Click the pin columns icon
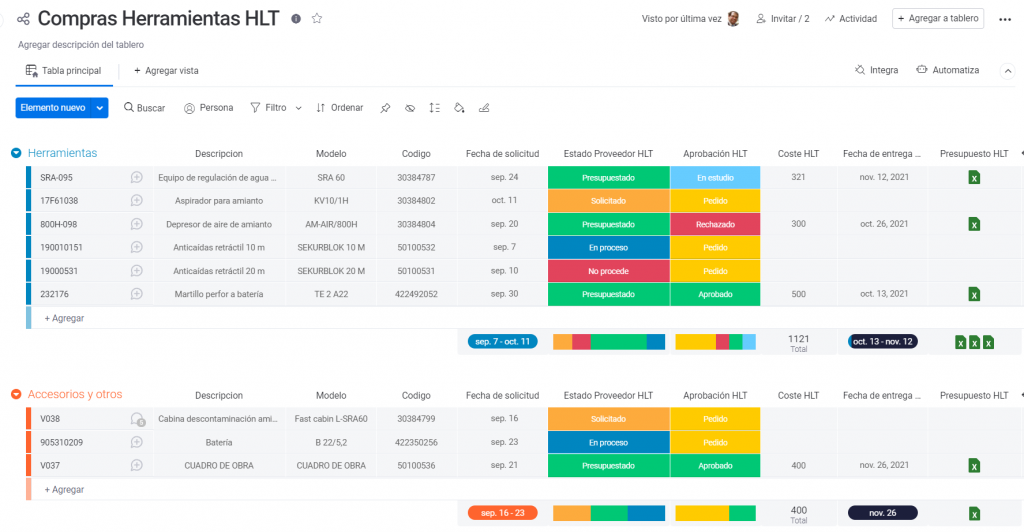This screenshot has height=532, width=1024. [385, 108]
